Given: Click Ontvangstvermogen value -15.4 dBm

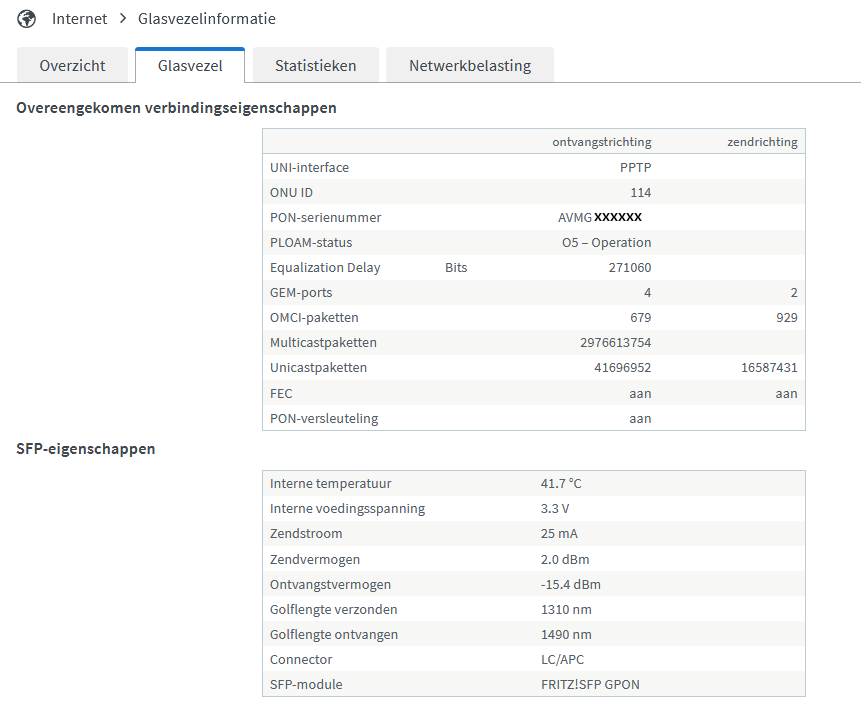Looking at the screenshot, I should point(571,584).
